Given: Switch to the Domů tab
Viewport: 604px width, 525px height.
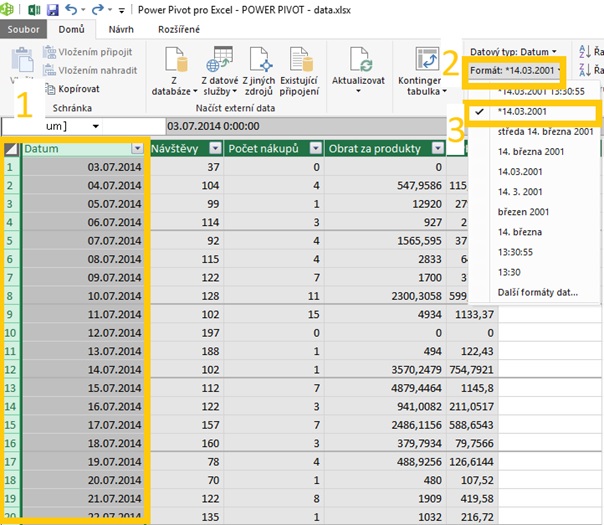Looking at the screenshot, I should (x=71, y=29).
